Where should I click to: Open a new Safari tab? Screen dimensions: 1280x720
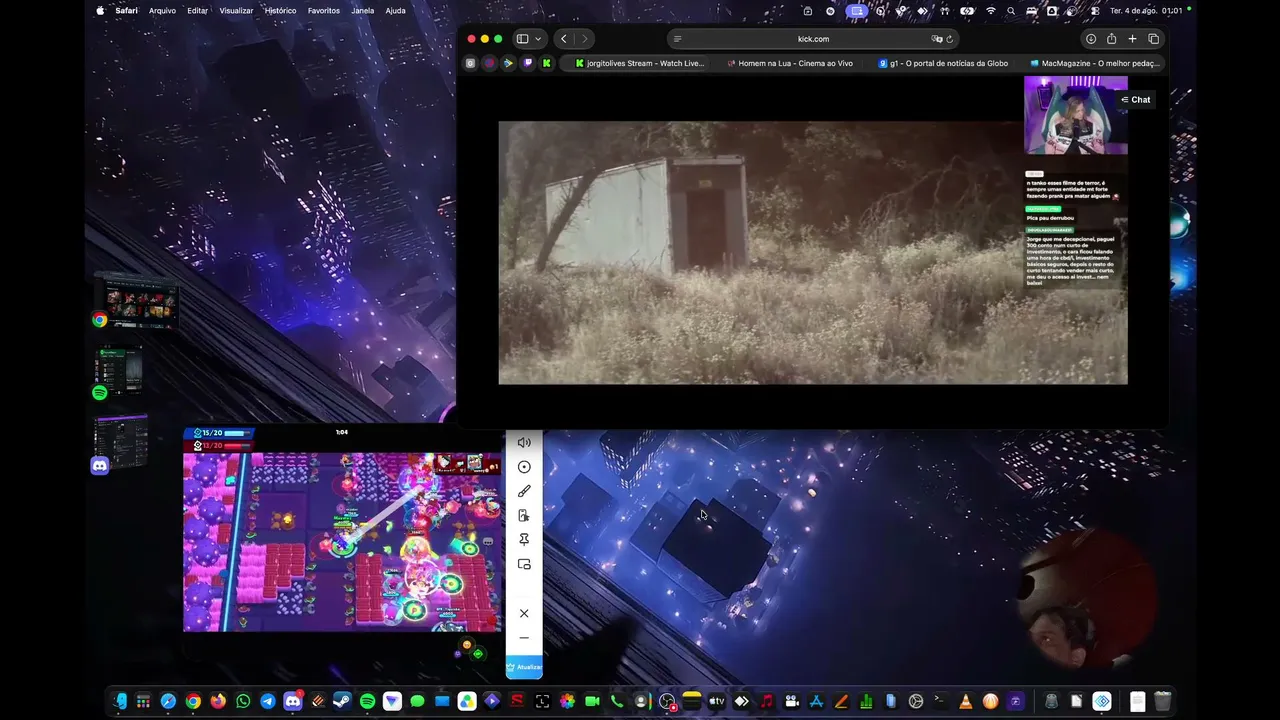[1132, 39]
